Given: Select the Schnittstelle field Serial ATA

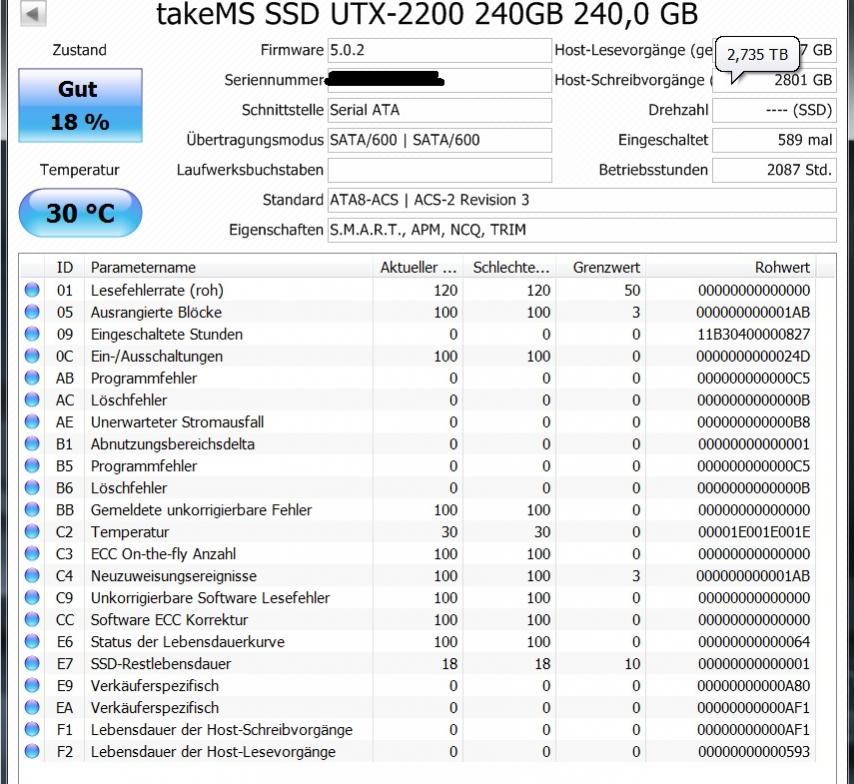Looking at the screenshot, I should [440, 110].
